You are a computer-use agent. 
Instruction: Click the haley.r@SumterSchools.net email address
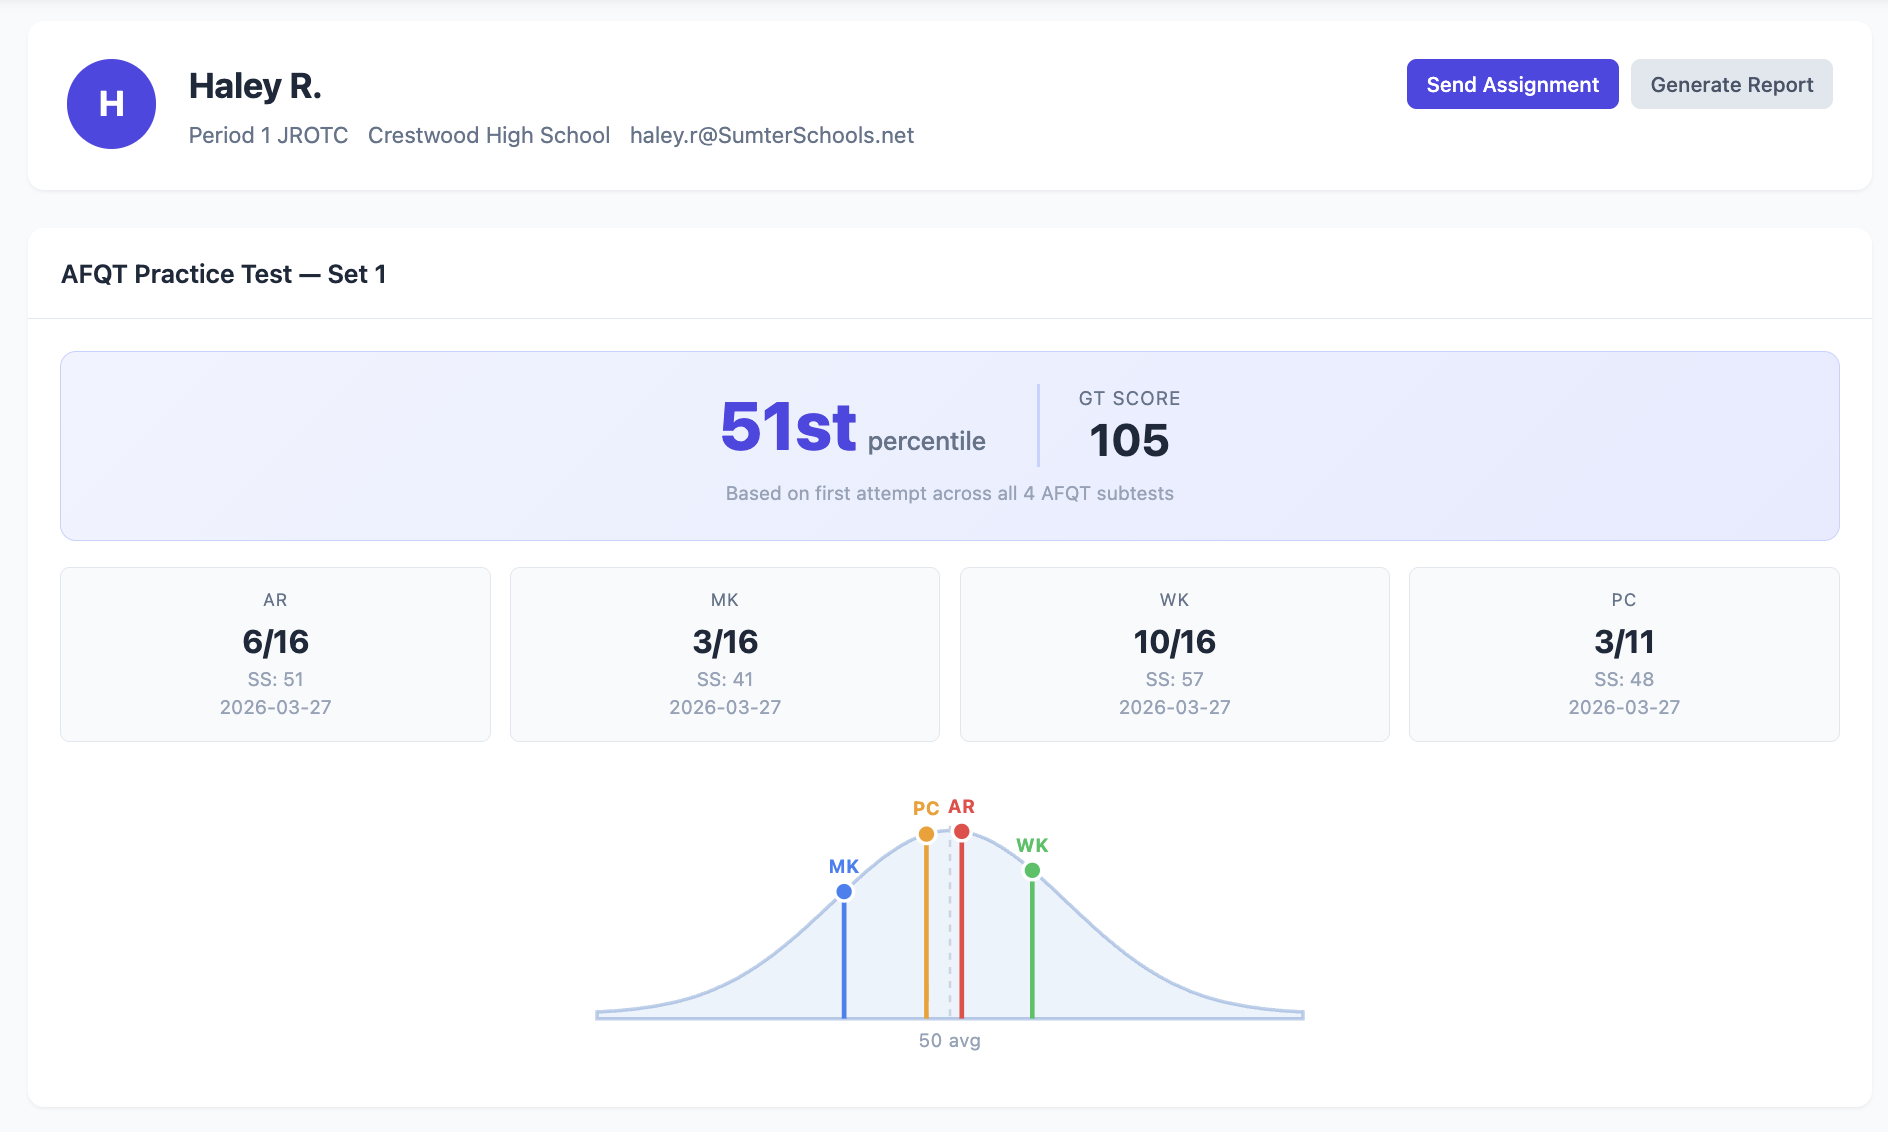point(771,135)
